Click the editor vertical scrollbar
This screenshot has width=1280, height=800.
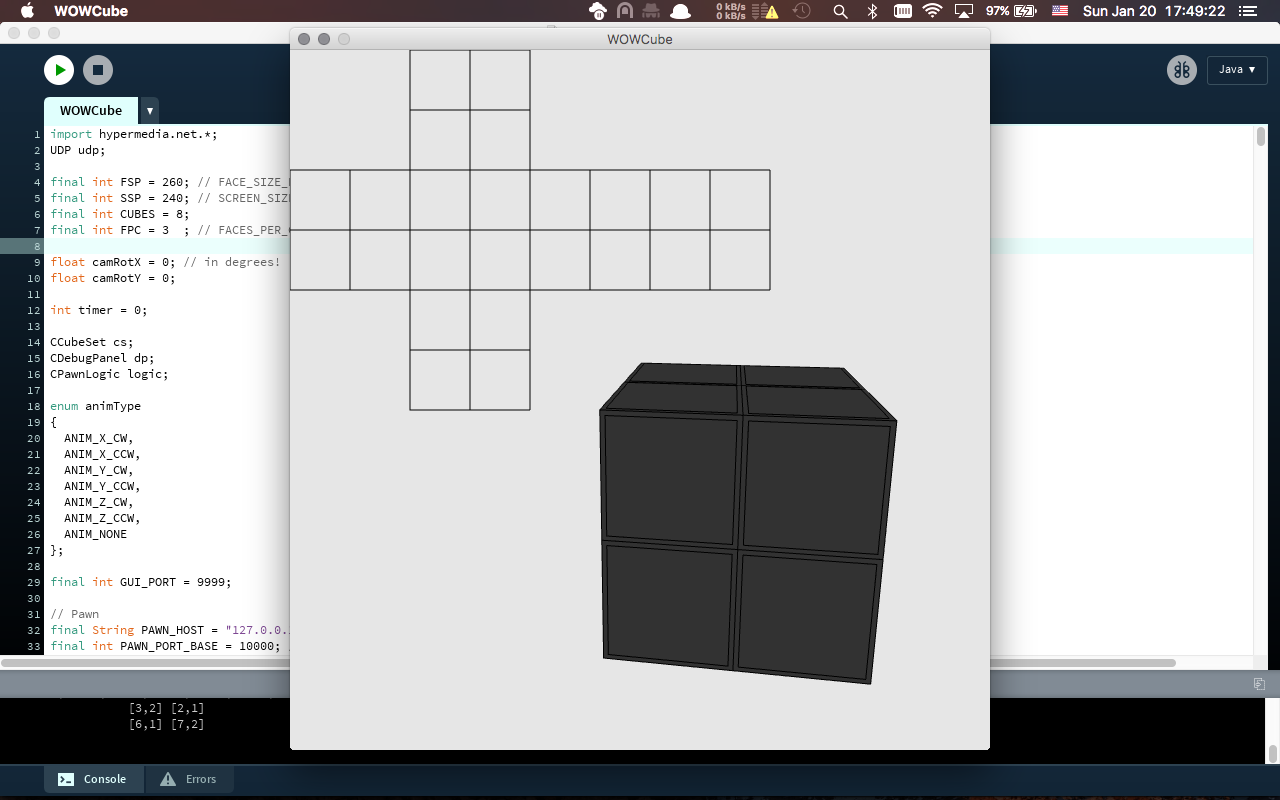click(x=1261, y=136)
